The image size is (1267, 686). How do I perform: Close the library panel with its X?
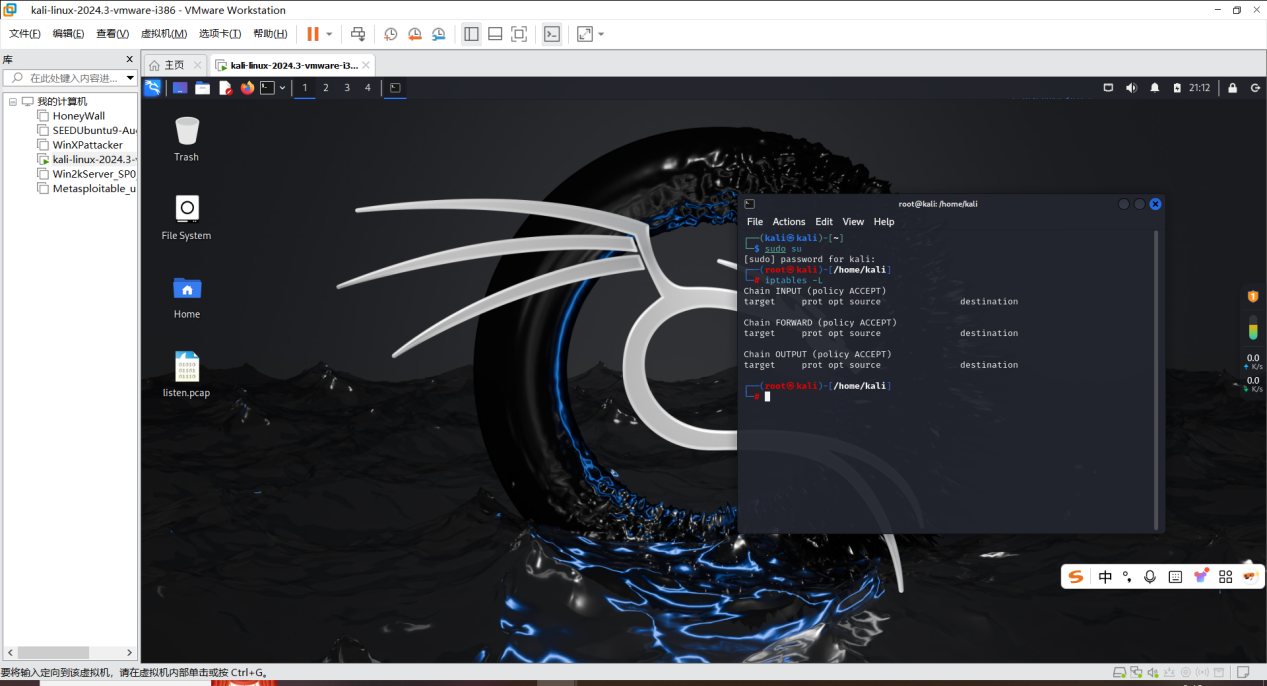[129, 59]
